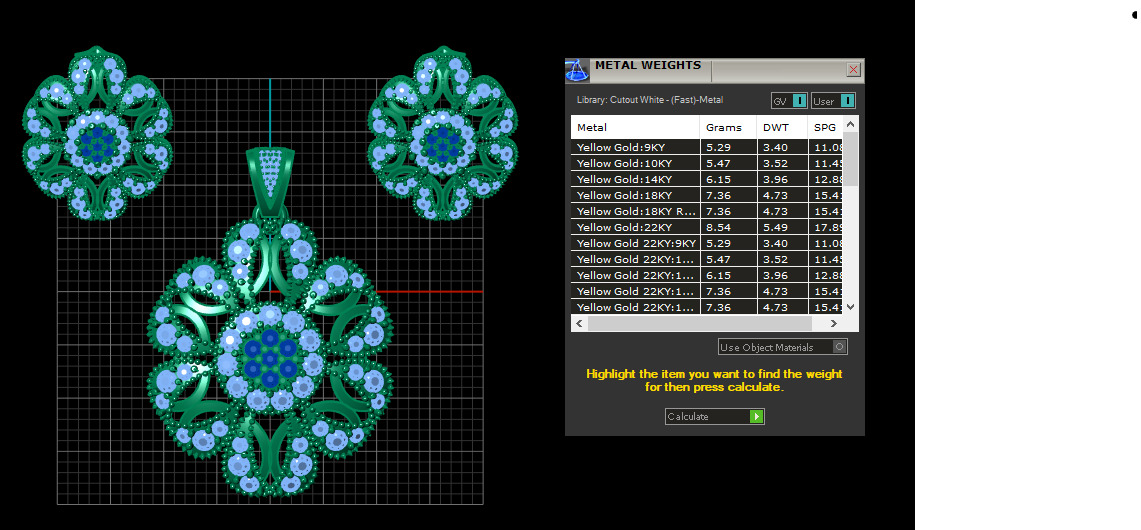Click the Library: Cutout White label
Viewport: 1141px width, 530px height.
650,100
